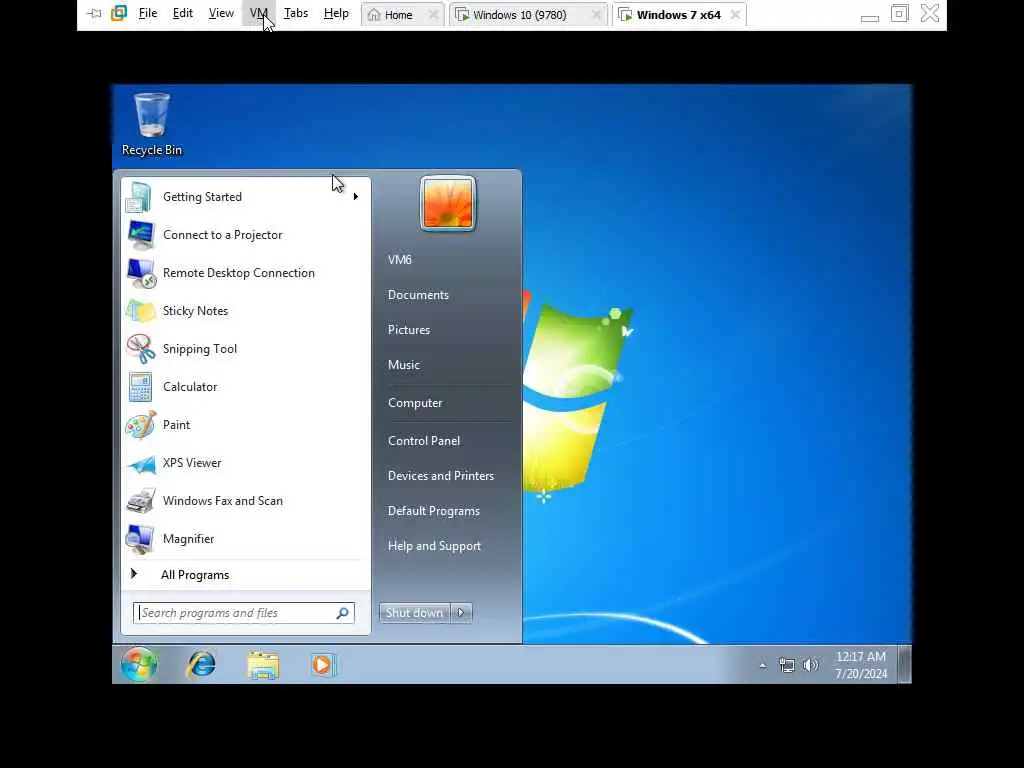Image resolution: width=1024 pixels, height=768 pixels.
Task: Open Pictures from the Start menu
Action: point(409,330)
